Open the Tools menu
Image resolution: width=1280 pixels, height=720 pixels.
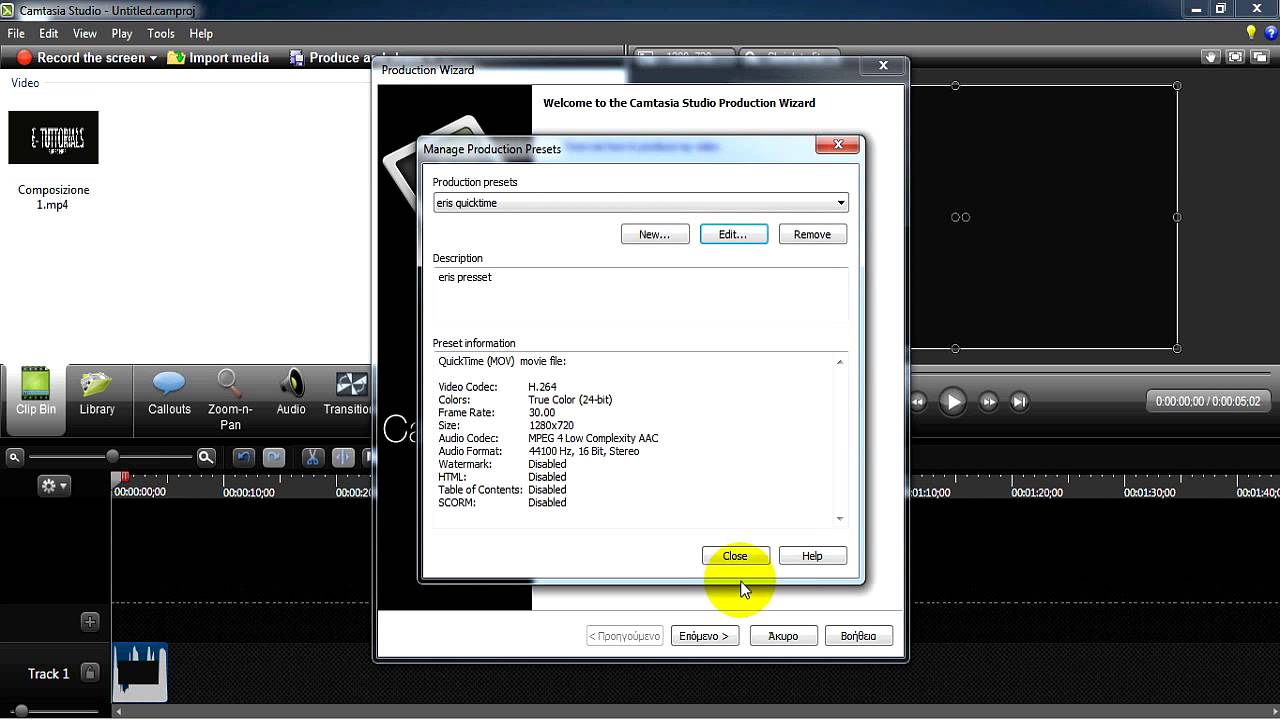tap(161, 33)
